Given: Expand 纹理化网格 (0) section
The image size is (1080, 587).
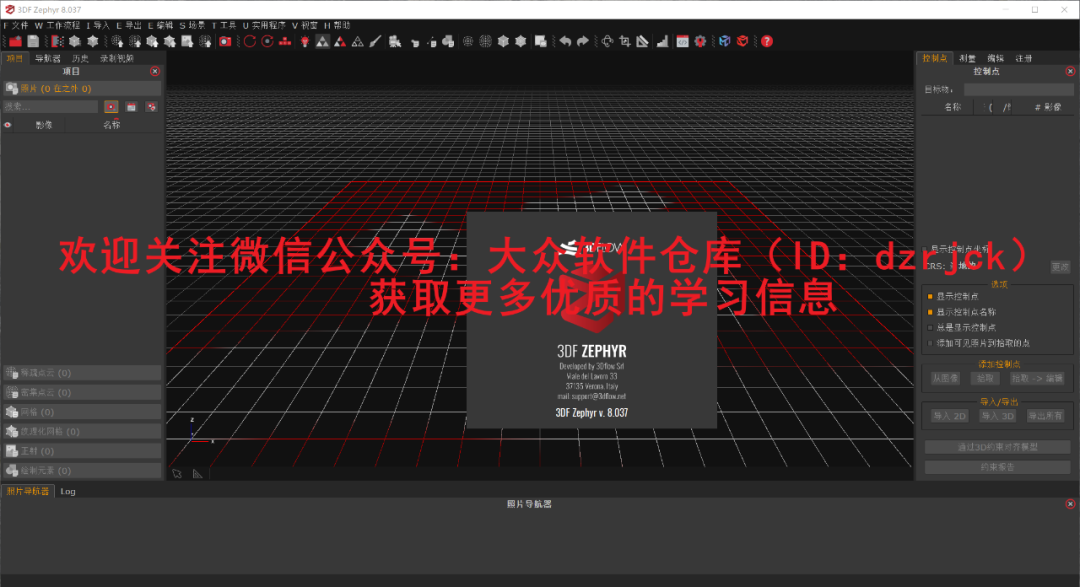Looking at the screenshot, I should tap(82, 431).
